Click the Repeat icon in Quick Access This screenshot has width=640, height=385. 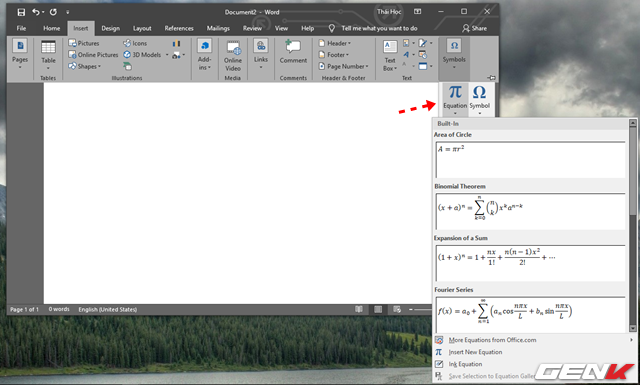point(53,12)
